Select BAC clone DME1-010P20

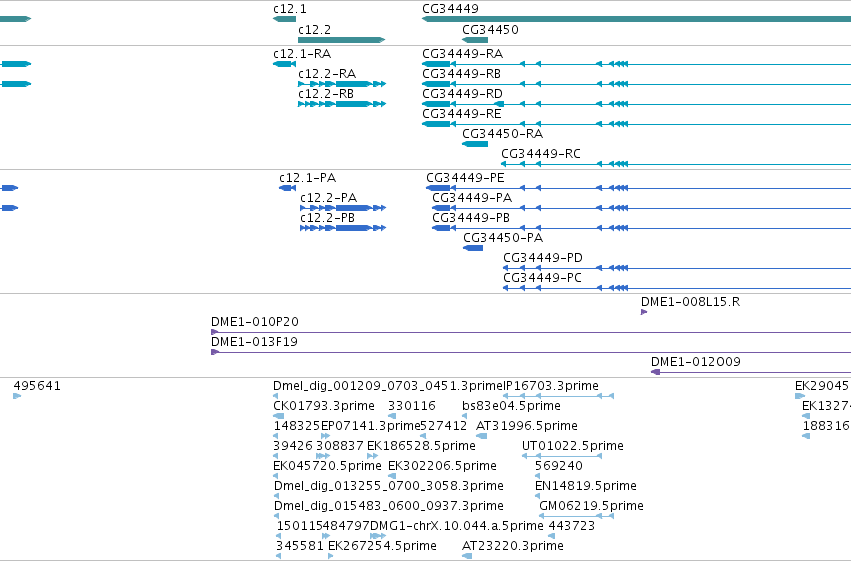531,332
